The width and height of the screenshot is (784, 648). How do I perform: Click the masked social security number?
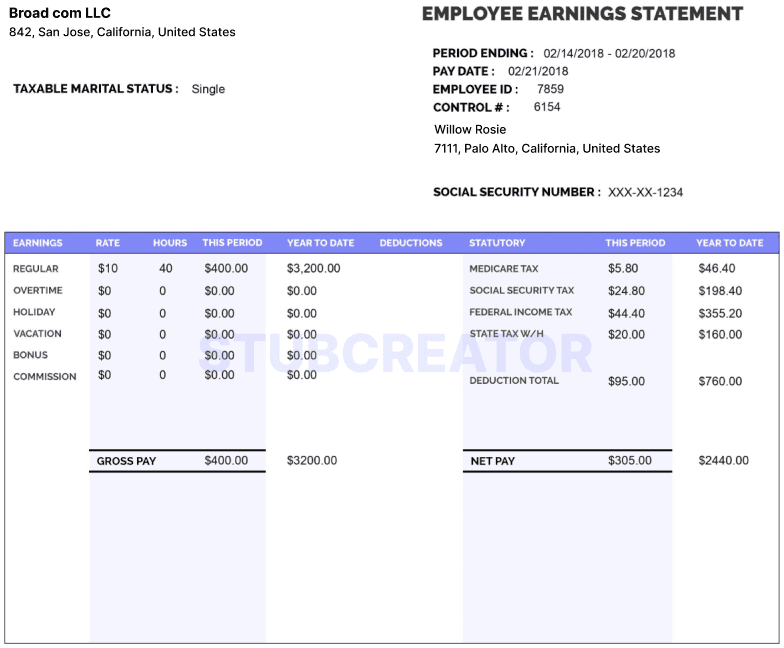(x=645, y=192)
